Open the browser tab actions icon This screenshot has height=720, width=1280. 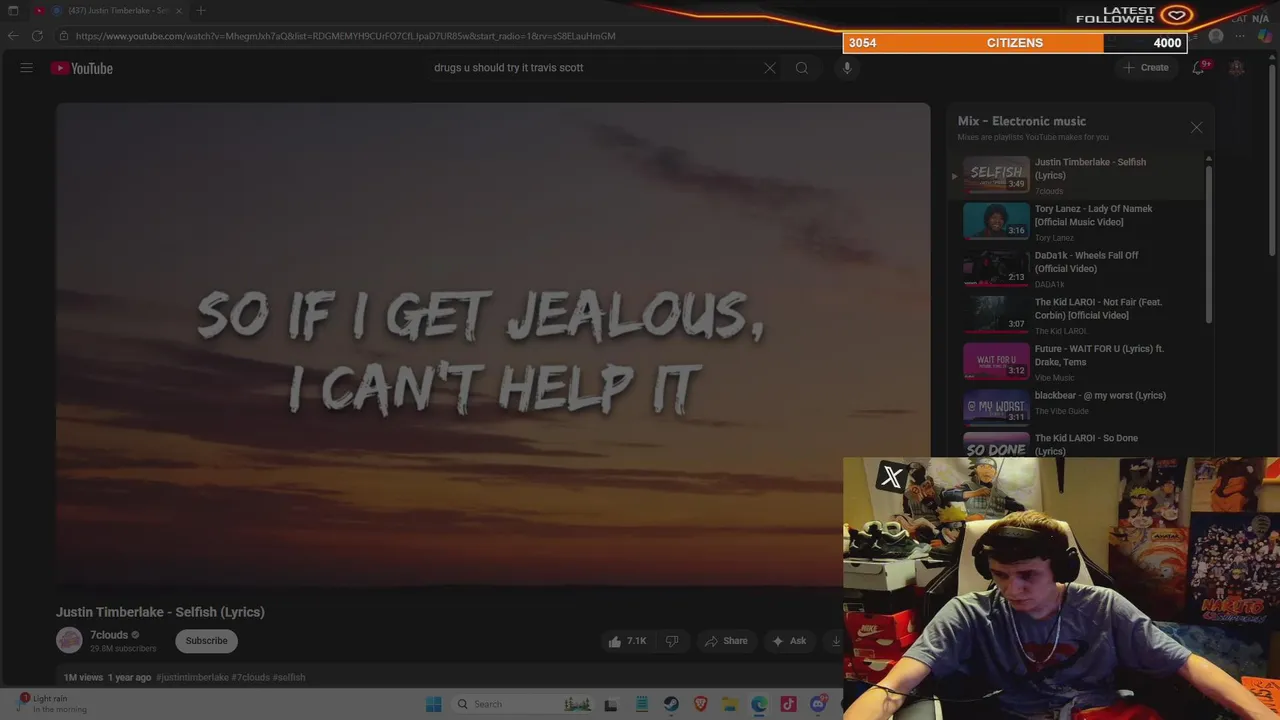coord(13,11)
